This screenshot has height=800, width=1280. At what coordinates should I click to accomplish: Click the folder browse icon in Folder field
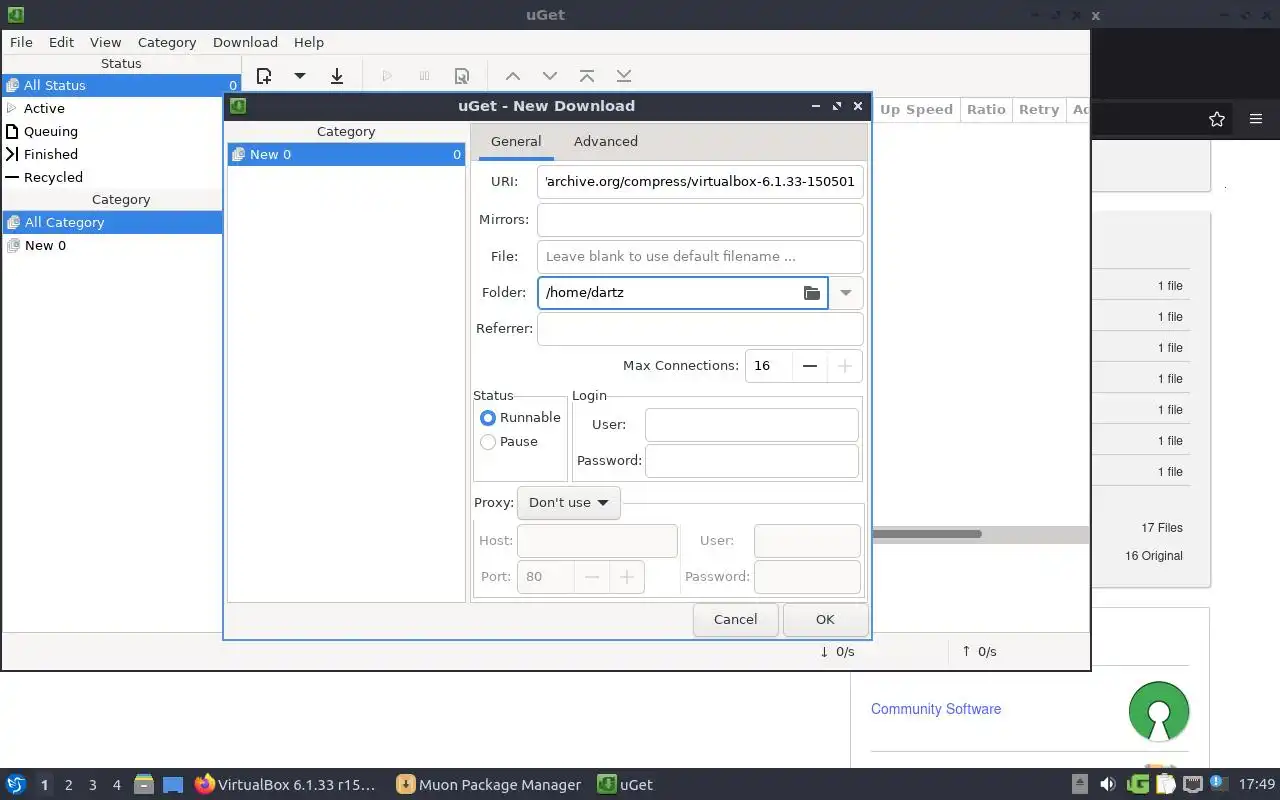812,292
